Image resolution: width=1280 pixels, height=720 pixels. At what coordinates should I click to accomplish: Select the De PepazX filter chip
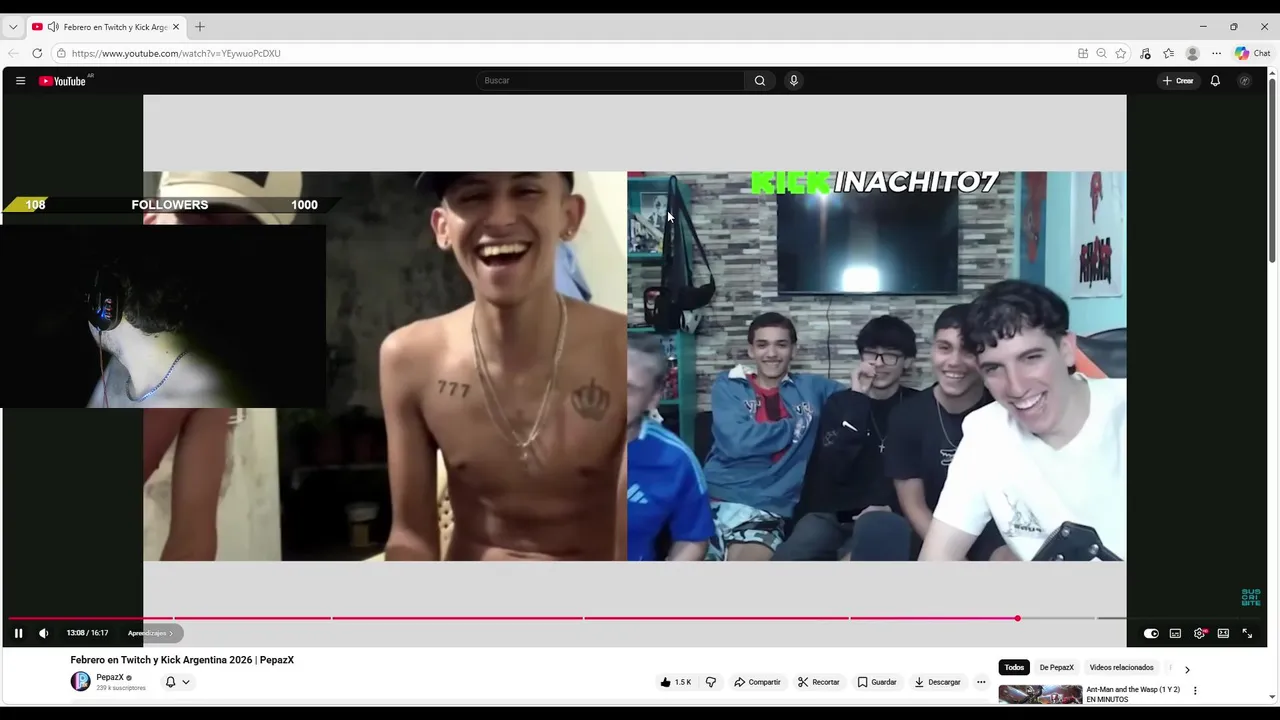click(x=1056, y=667)
